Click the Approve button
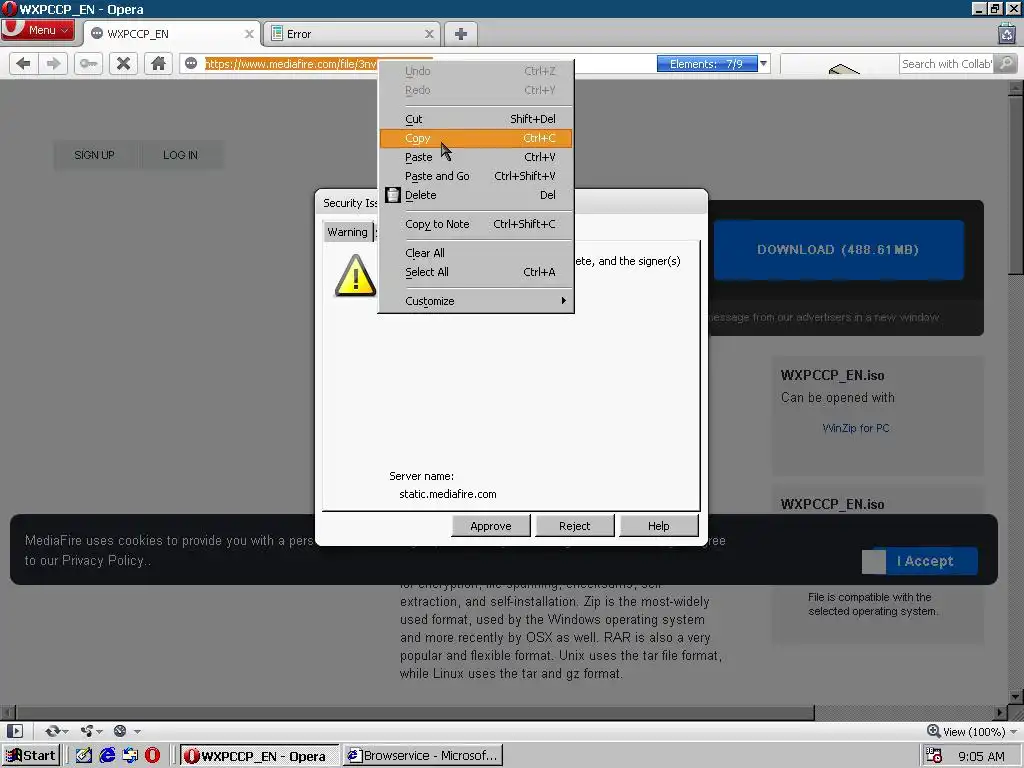Image resolution: width=1024 pixels, height=768 pixels. (490, 526)
